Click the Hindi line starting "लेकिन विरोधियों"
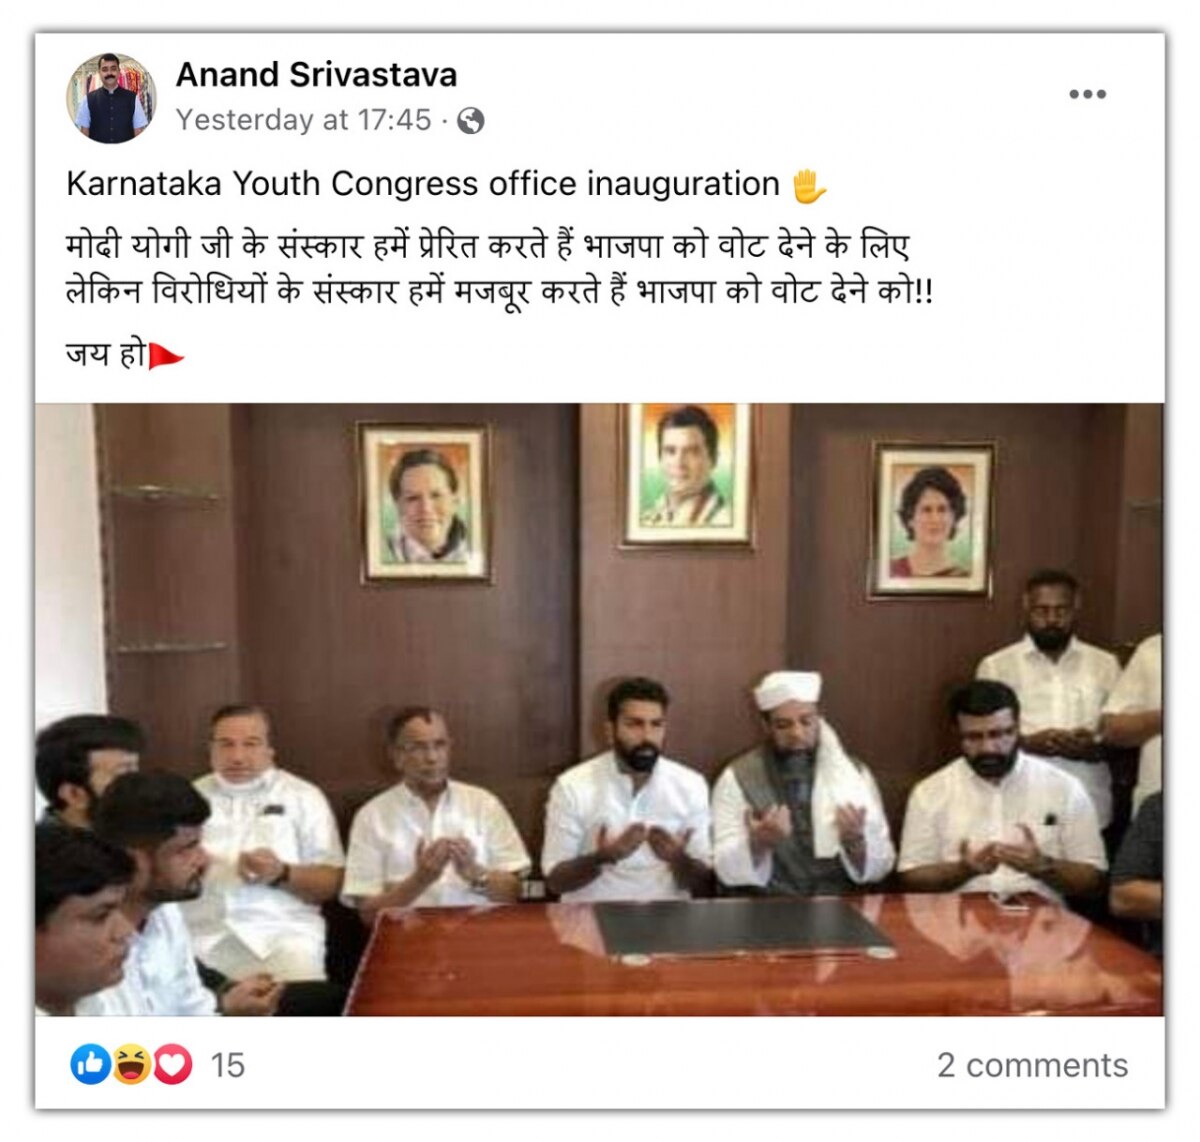This screenshot has height=1142, width=1200. [x=499, y=291]
